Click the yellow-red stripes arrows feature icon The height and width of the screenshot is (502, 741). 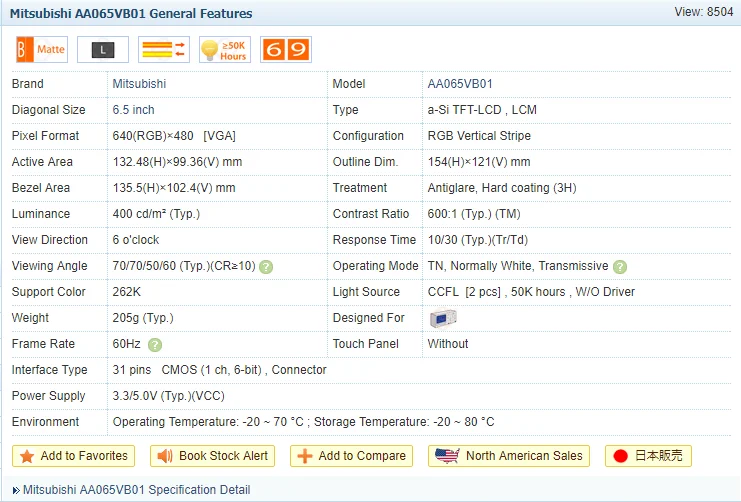pyautogui.click(x=164, y=49)
